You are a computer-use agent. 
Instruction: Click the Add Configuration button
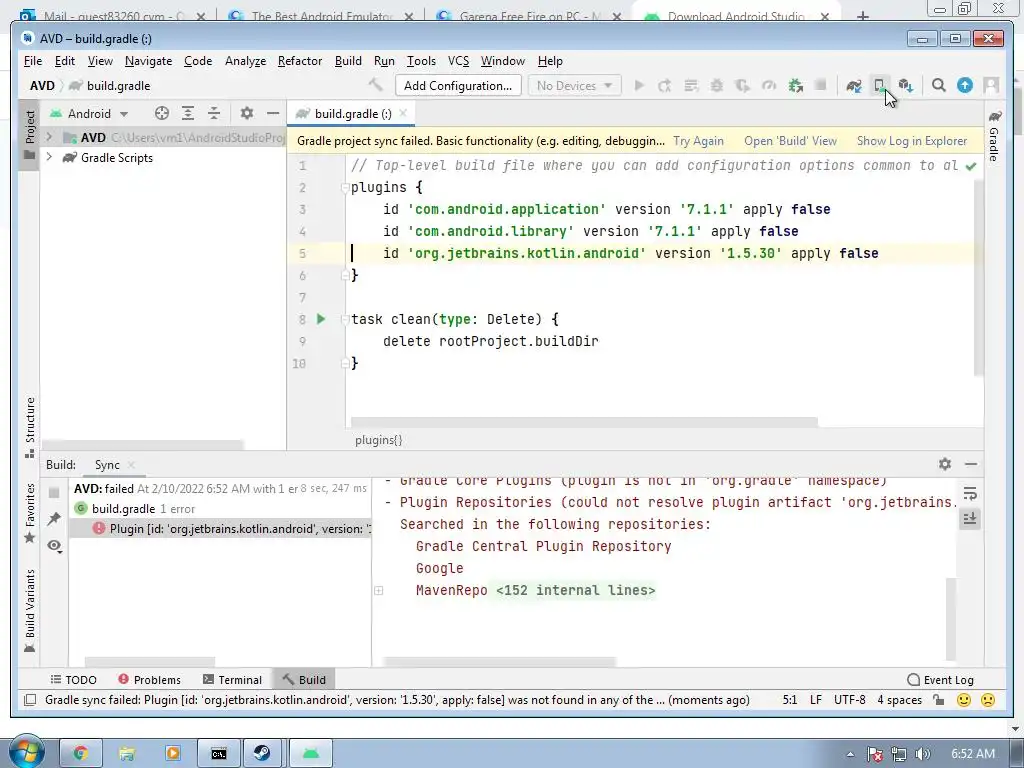(458, 86)
